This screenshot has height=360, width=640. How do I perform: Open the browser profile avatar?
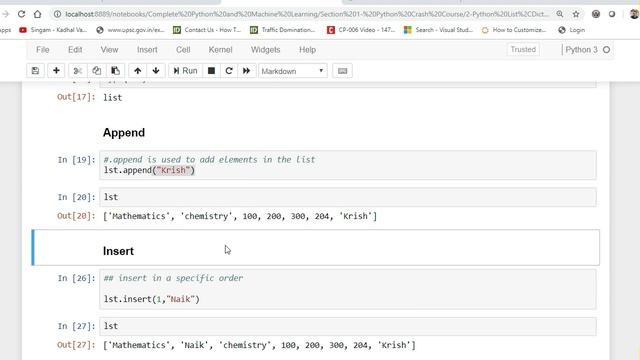coord(634,14)
